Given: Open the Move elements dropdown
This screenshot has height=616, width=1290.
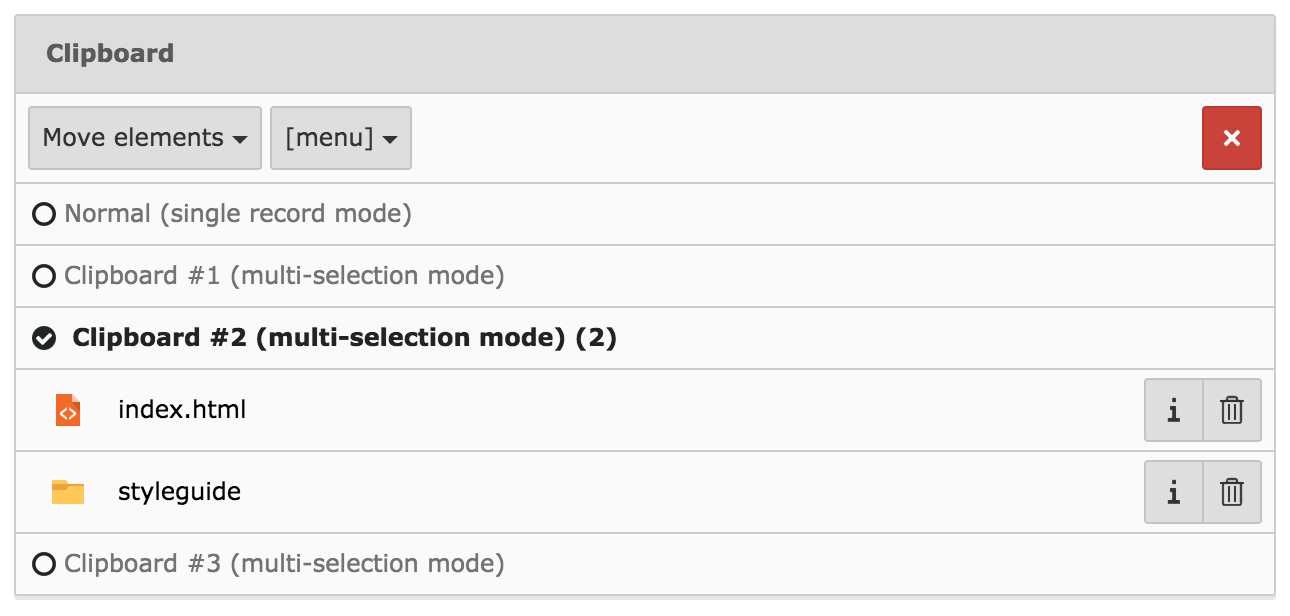Looking at the screenshot, I should click(145, 138).
